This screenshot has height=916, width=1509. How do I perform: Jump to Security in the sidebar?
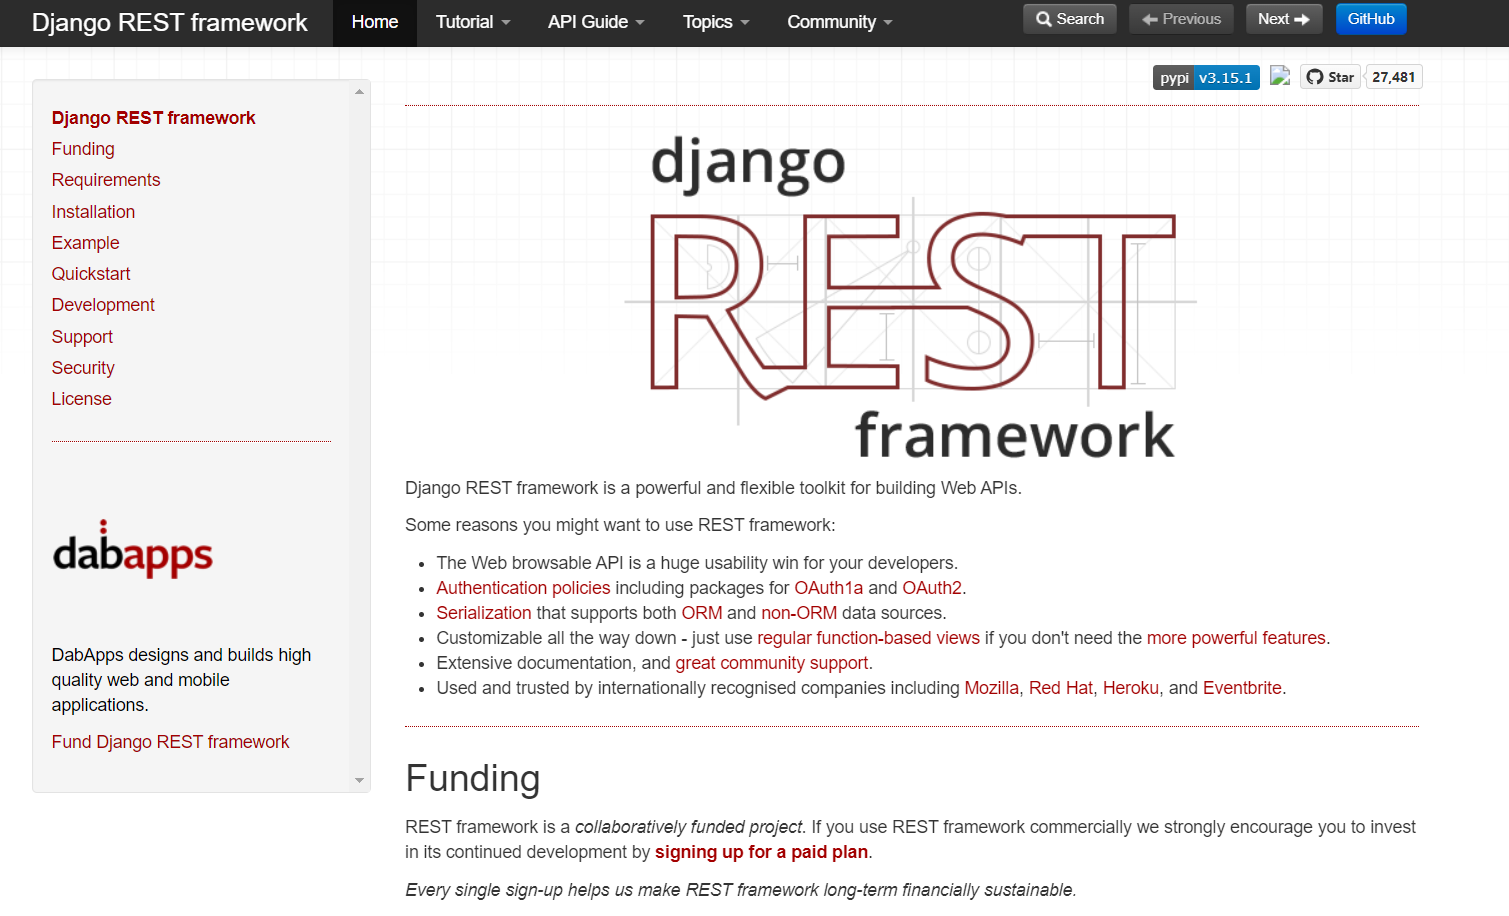pyautogui.click(x=83, y=368)
